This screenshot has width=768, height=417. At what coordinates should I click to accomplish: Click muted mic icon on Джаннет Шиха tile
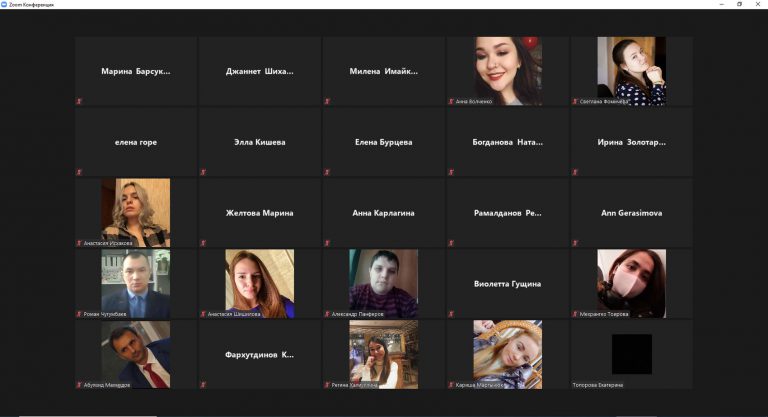pyautogui.click(x=203, y=101)
